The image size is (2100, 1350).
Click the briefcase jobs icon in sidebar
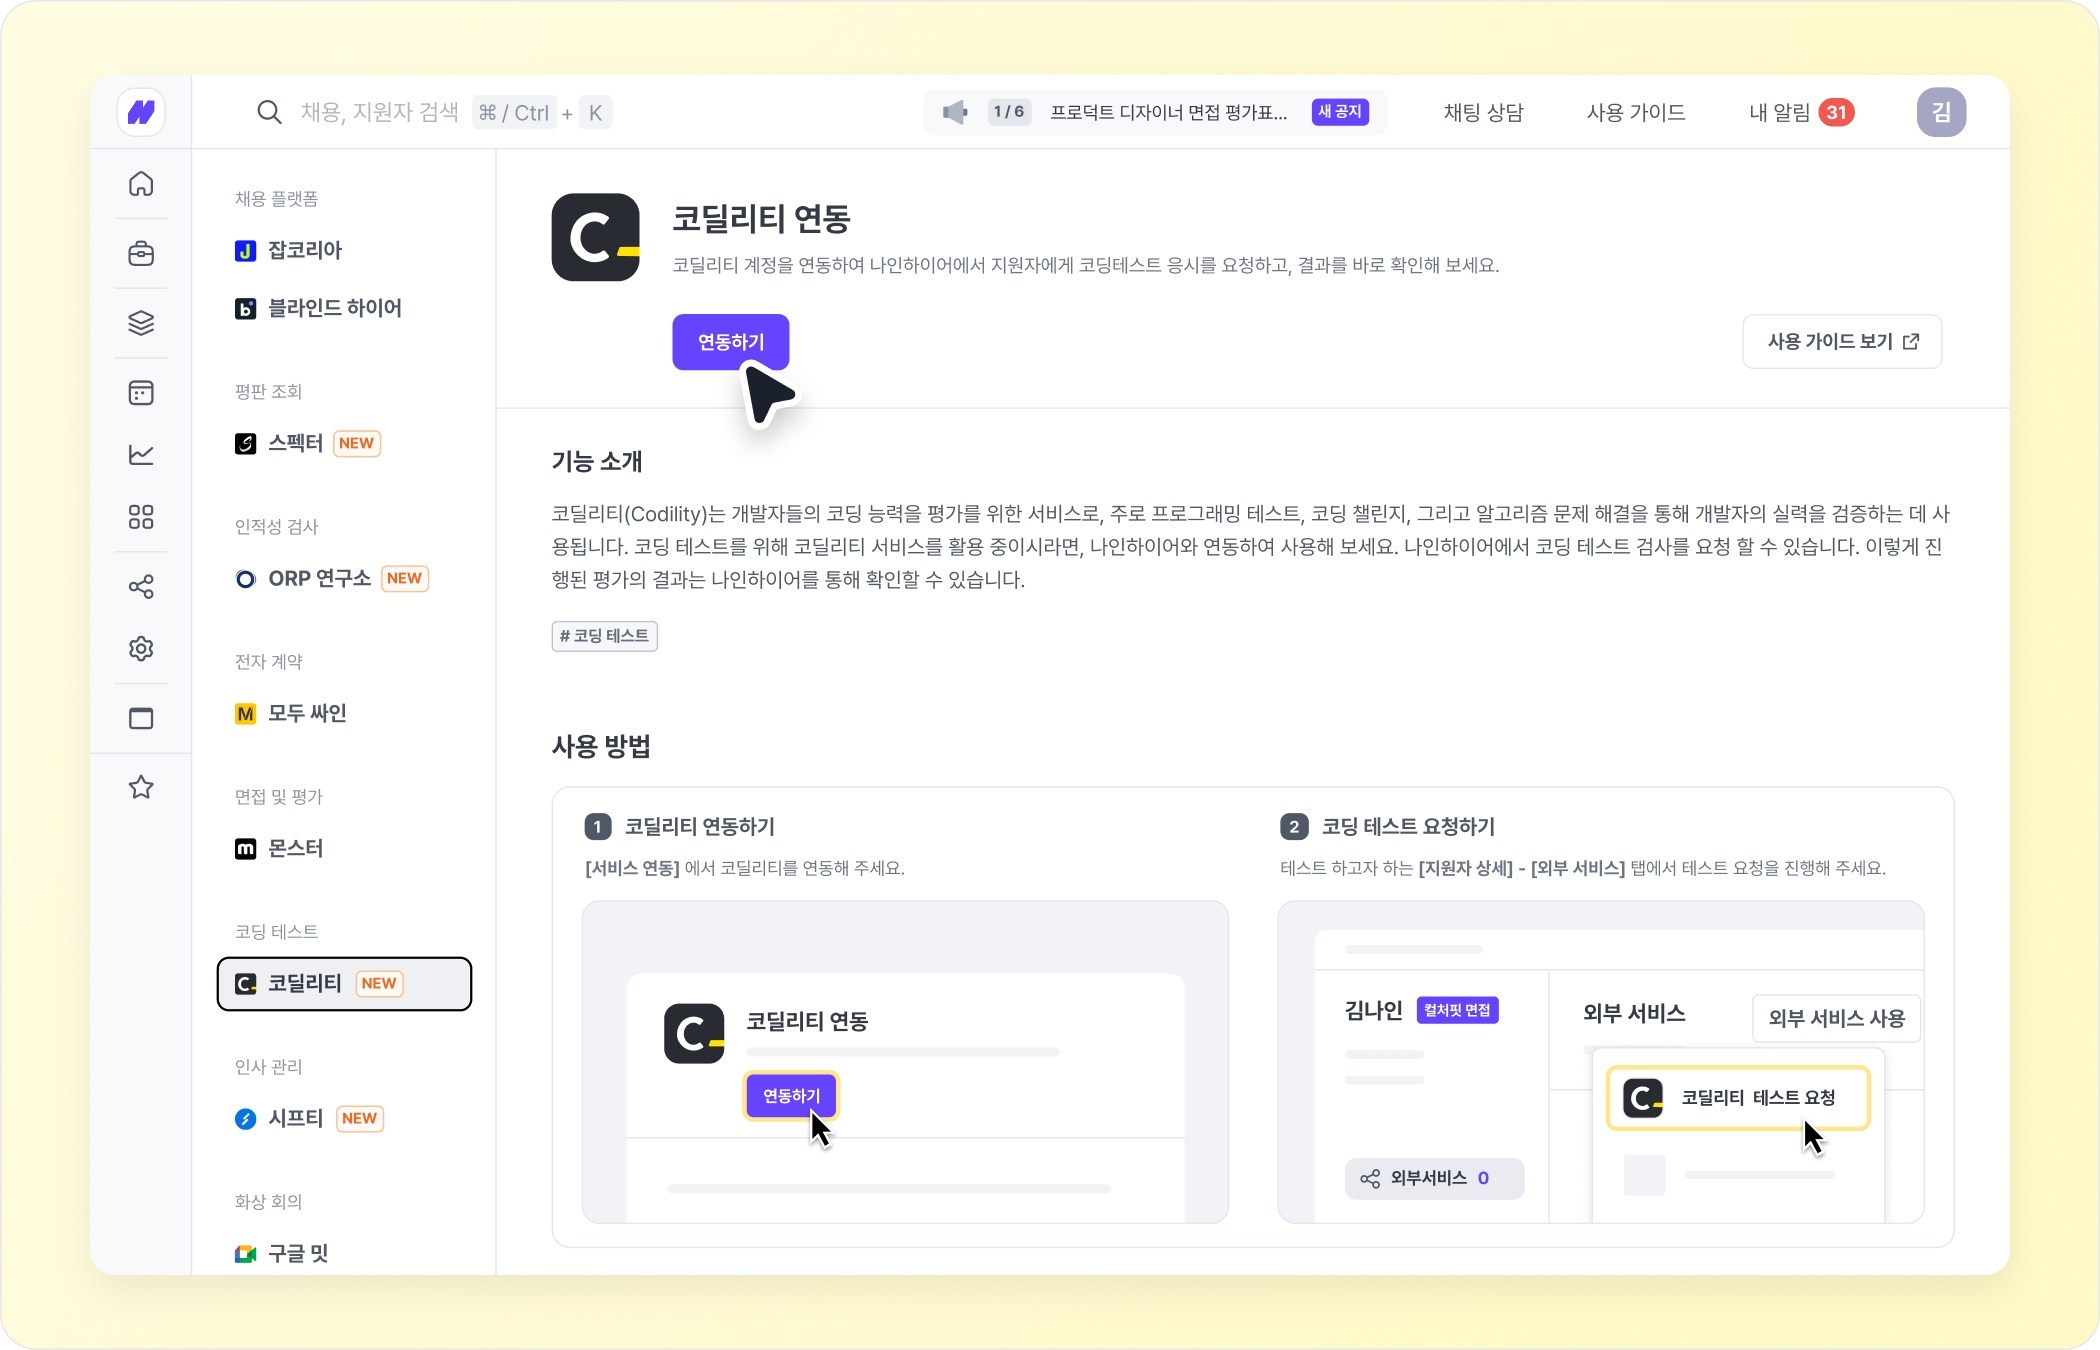141,254
